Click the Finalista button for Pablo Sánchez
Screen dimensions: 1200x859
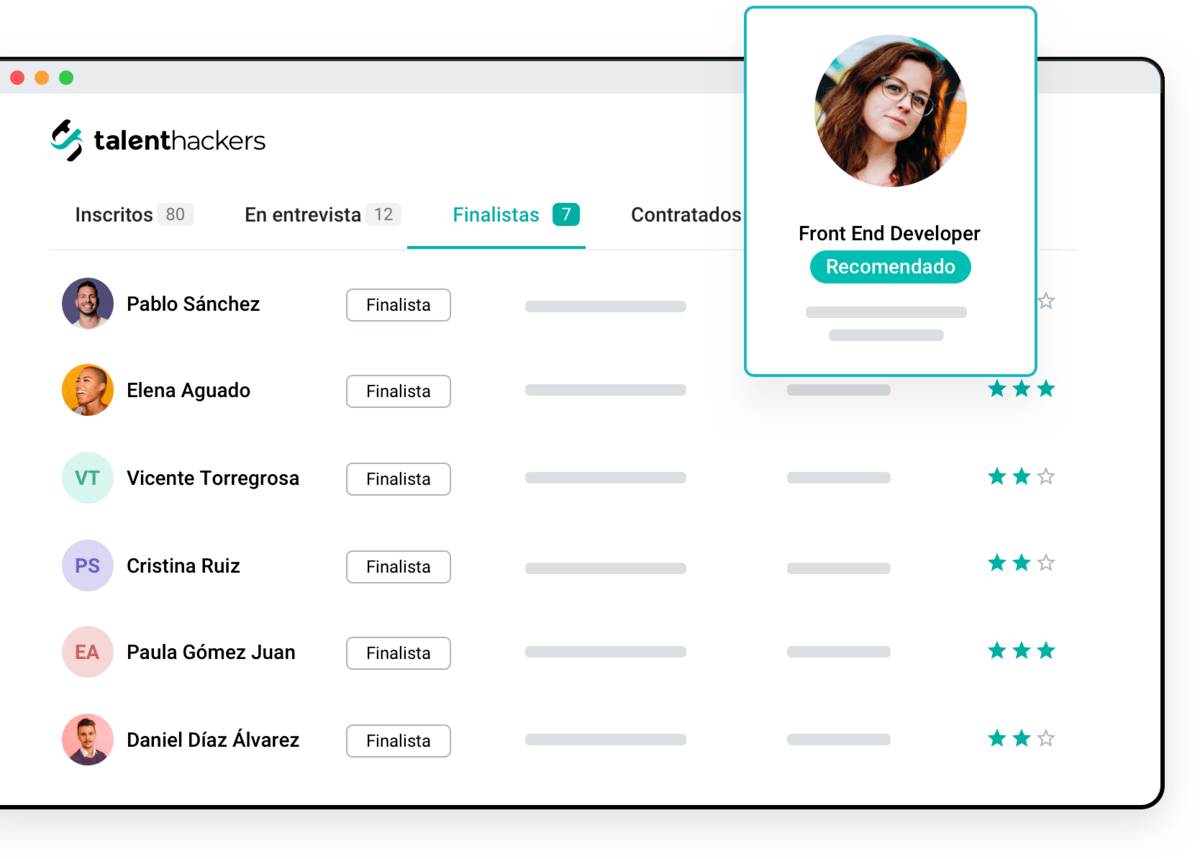398,304
